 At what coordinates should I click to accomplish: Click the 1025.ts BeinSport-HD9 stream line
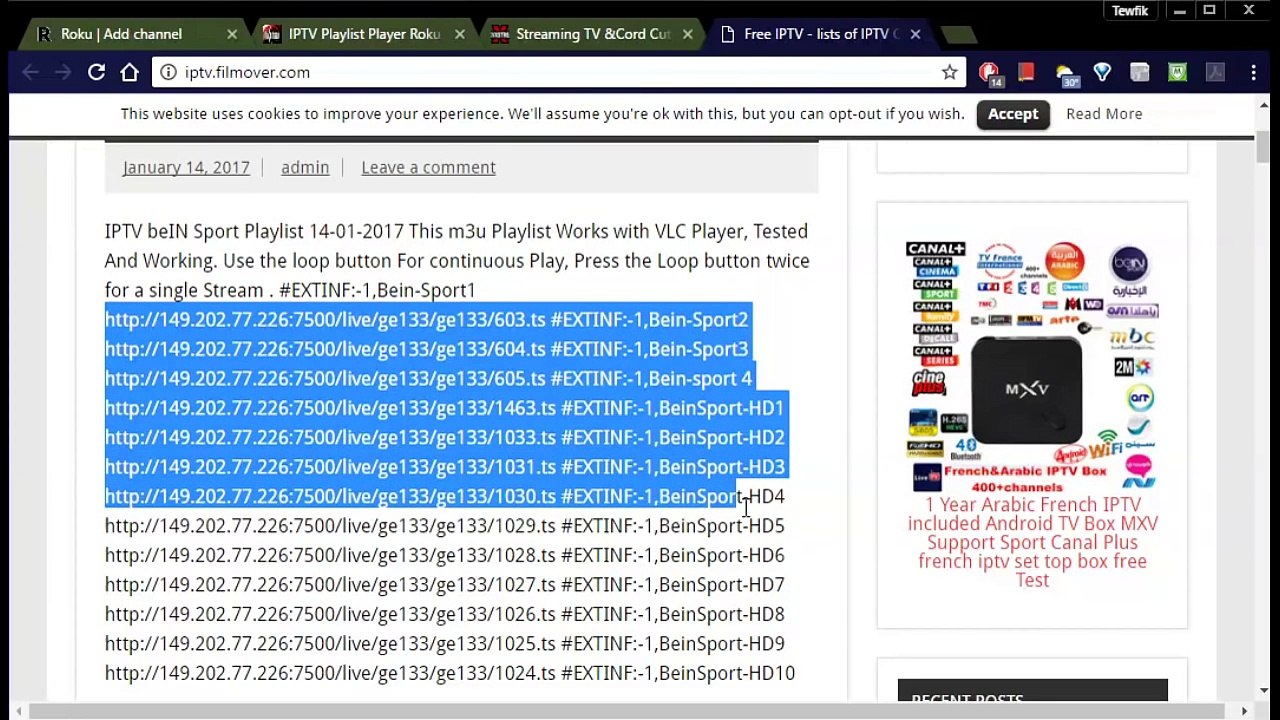click(x=444, y=644)
